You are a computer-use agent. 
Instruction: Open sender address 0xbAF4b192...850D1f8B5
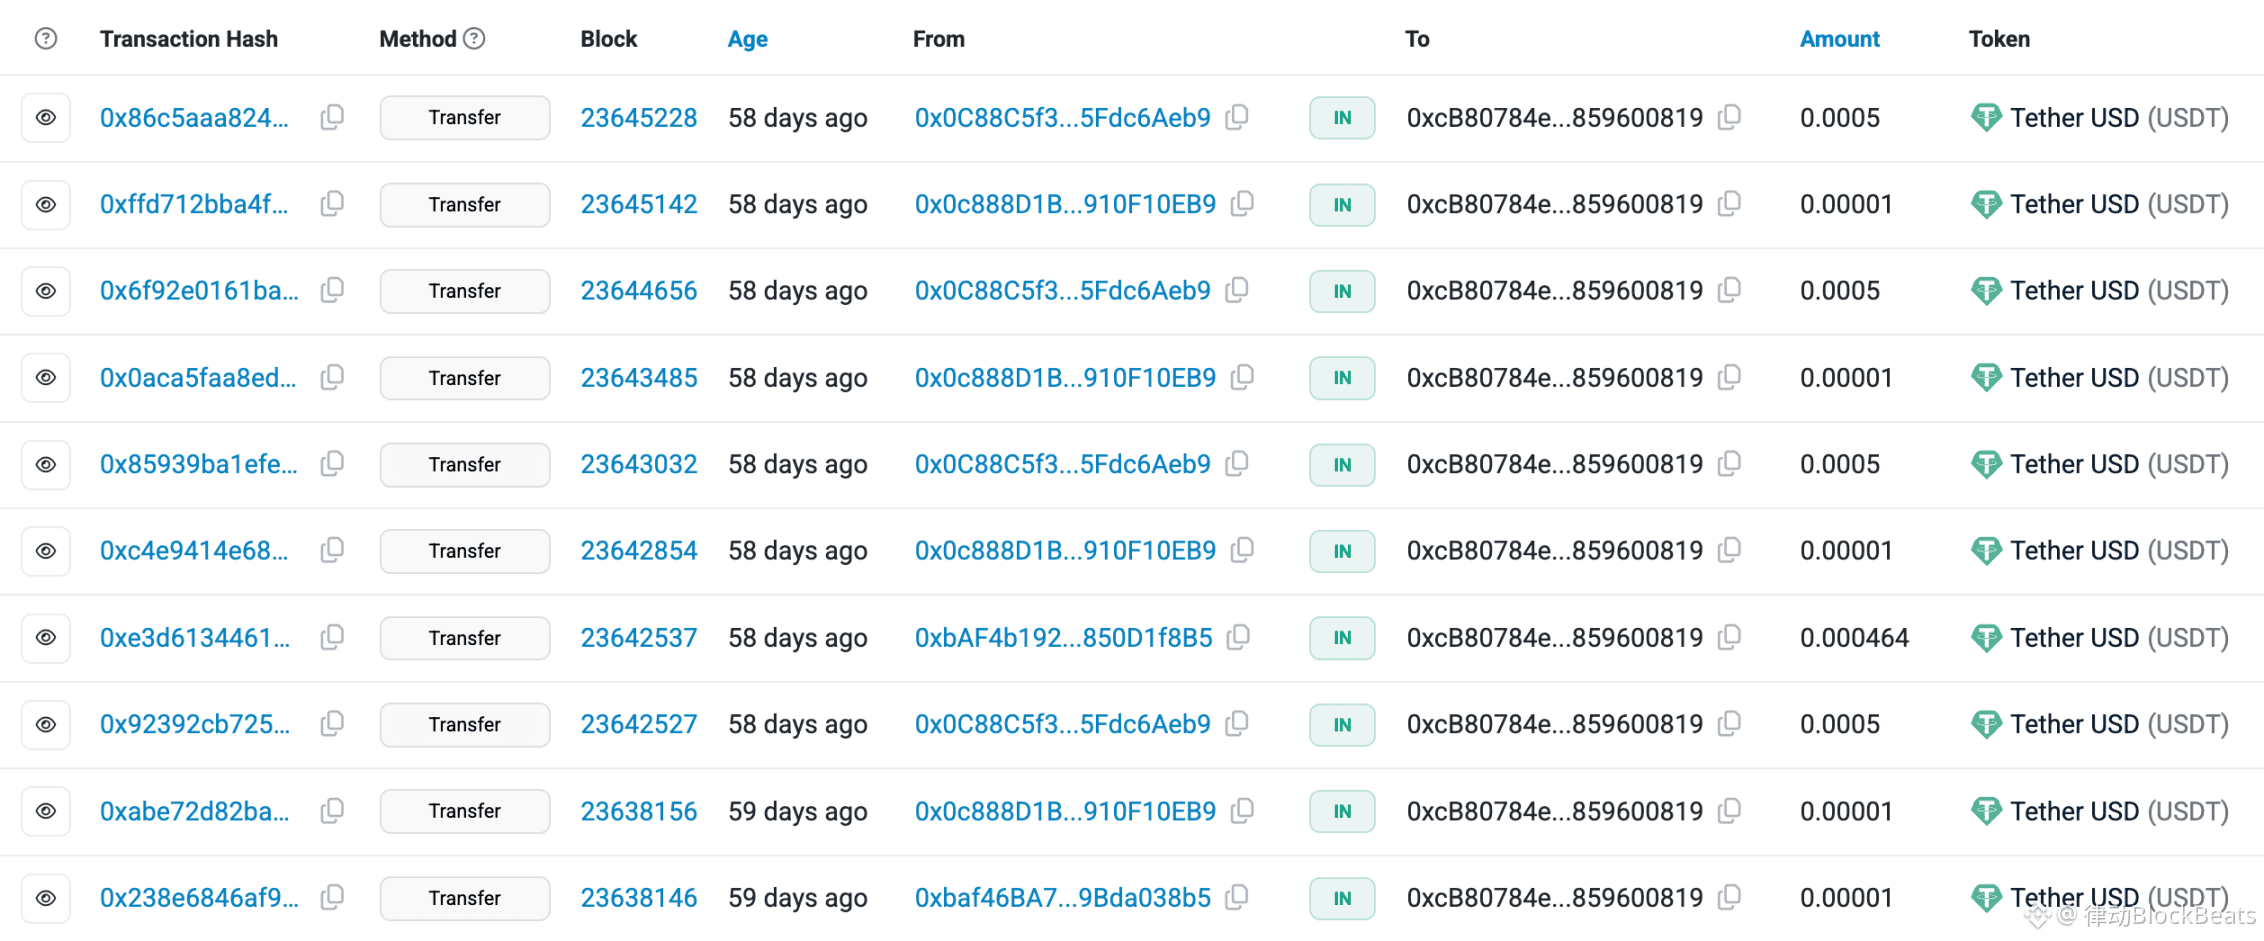pos(1064,638)
